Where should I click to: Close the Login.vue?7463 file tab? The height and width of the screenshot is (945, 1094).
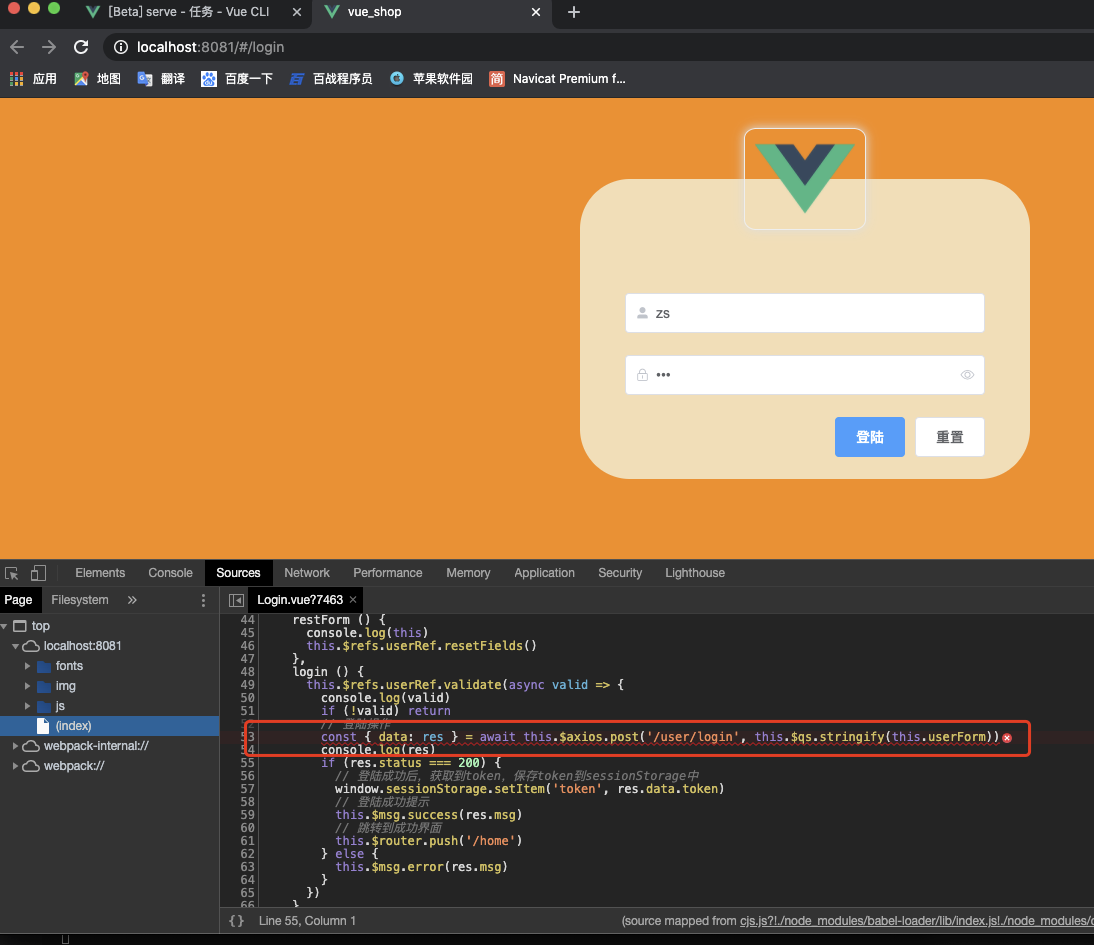[x=353, y=600]
